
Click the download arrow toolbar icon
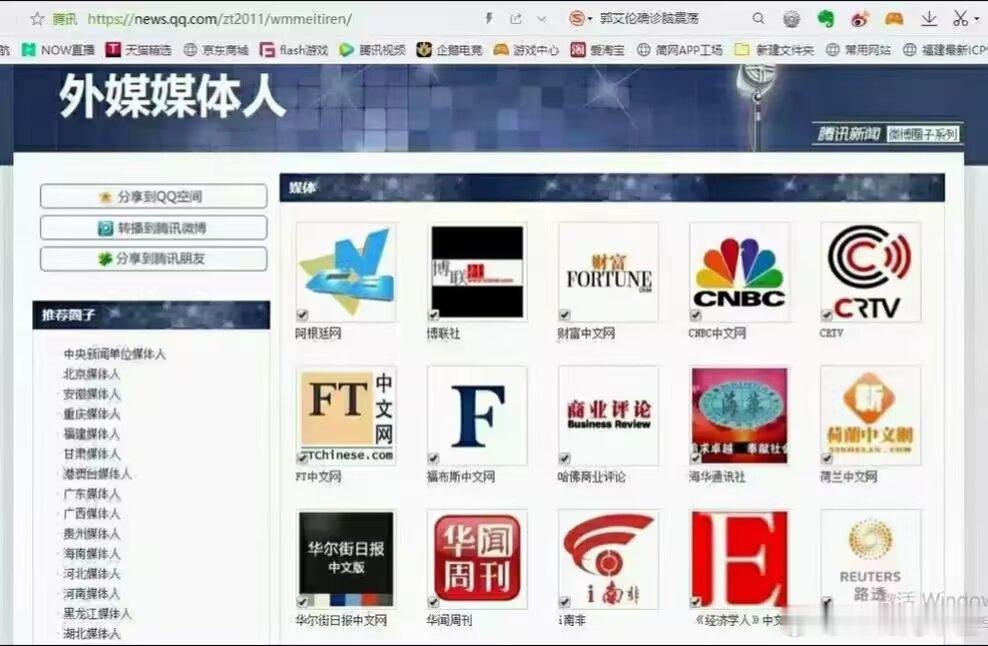[x=929, y=19]
